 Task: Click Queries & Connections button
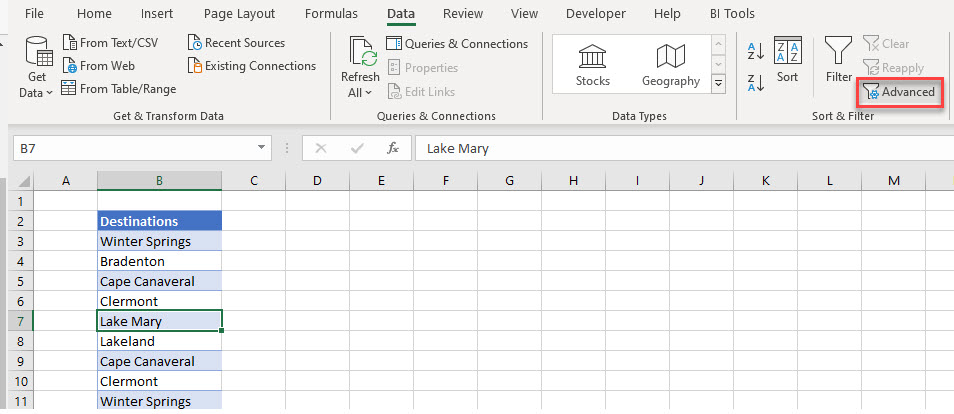pos(457,44)
